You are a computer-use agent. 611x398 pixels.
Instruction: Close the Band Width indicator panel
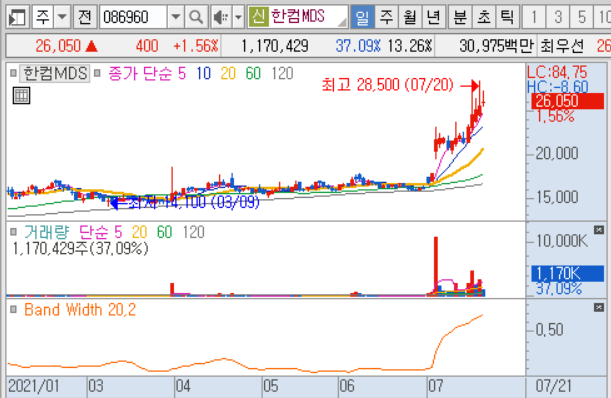point(599,308)
